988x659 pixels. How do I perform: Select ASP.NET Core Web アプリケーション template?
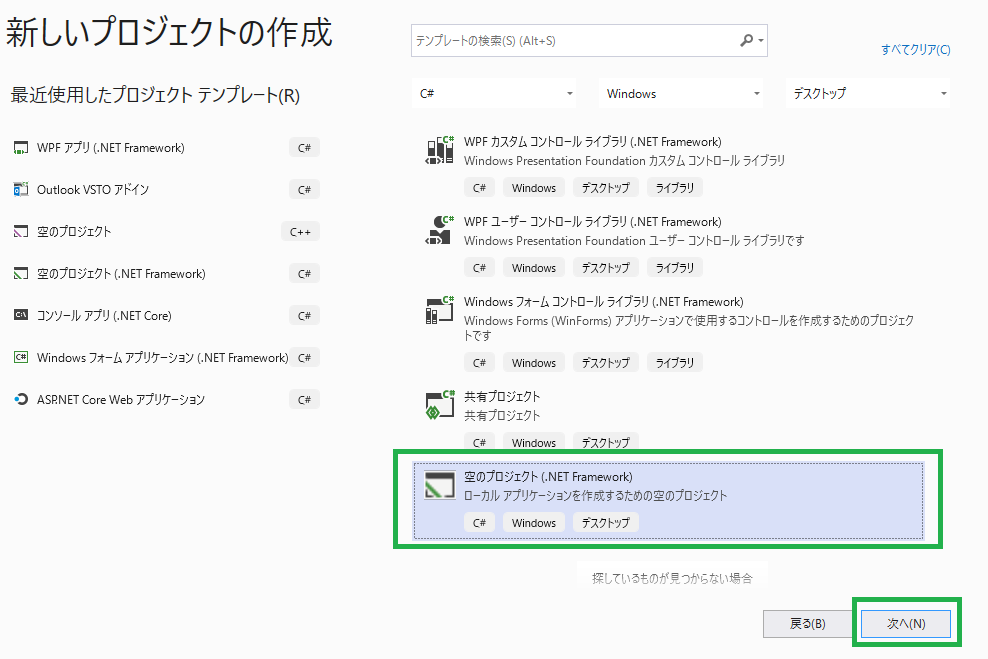tap(121, 399)
